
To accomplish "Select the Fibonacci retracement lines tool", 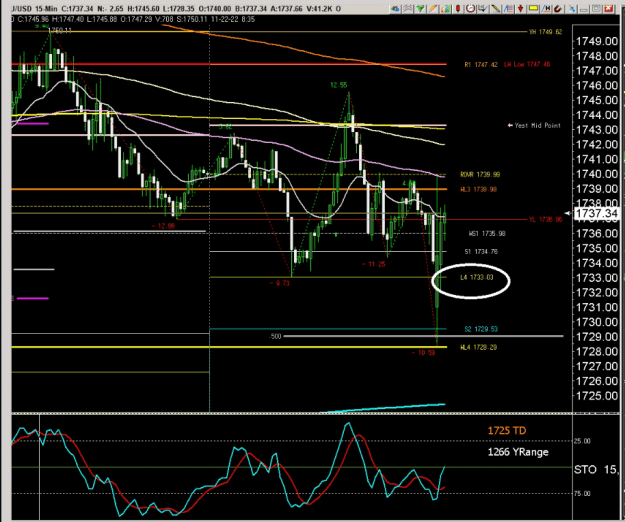I will (508, 8).
